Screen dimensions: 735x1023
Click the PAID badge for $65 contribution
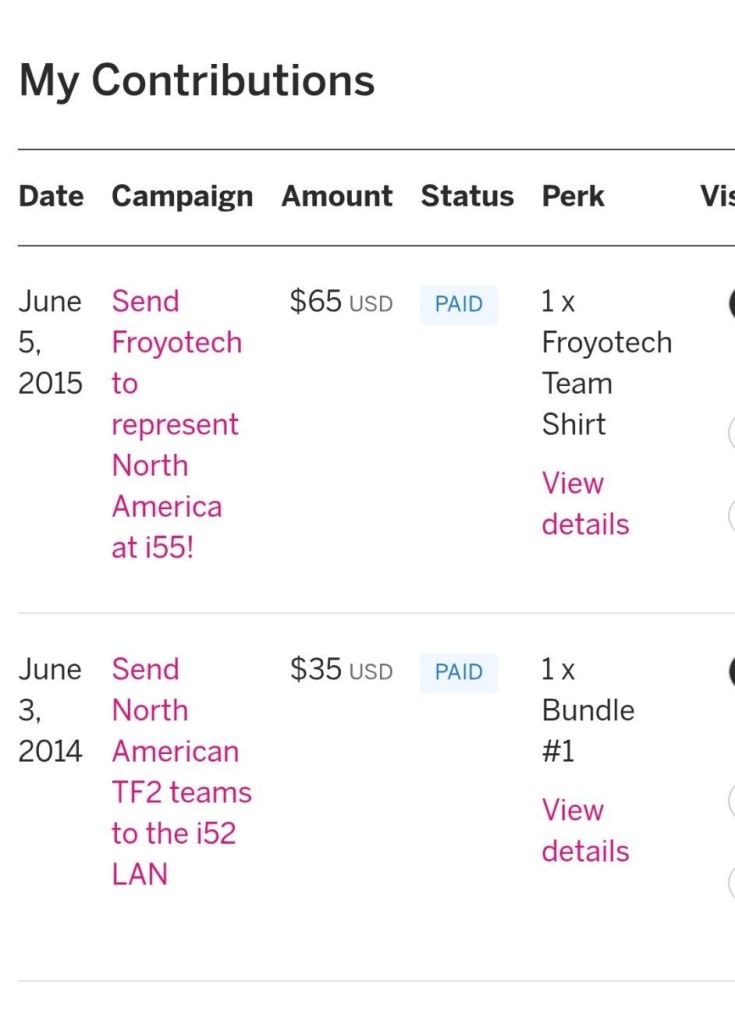point(459,304)
